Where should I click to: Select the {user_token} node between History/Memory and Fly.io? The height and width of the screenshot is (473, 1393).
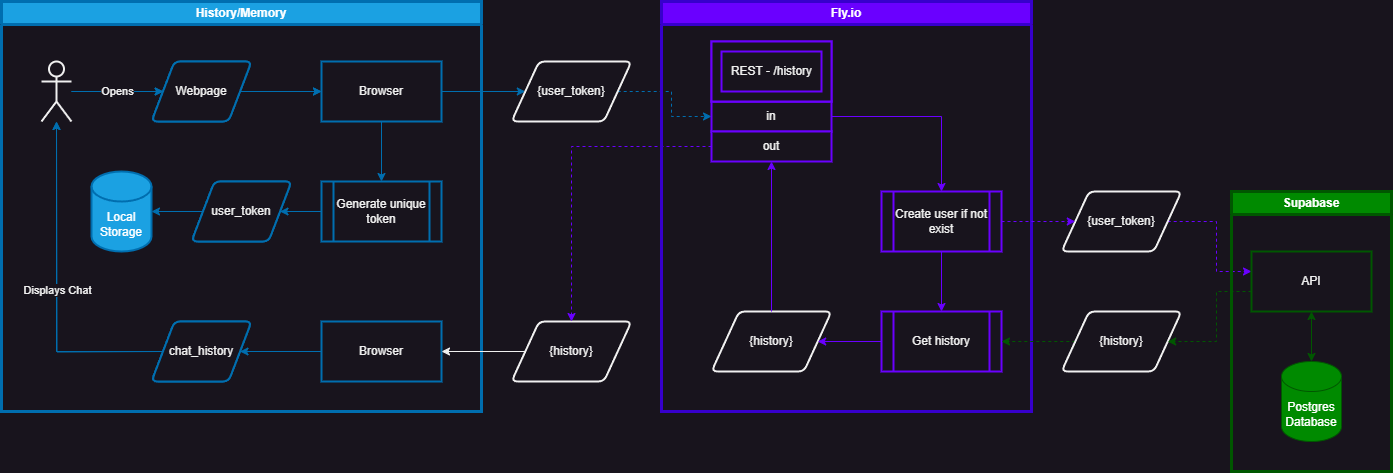[x=571, y=91]
